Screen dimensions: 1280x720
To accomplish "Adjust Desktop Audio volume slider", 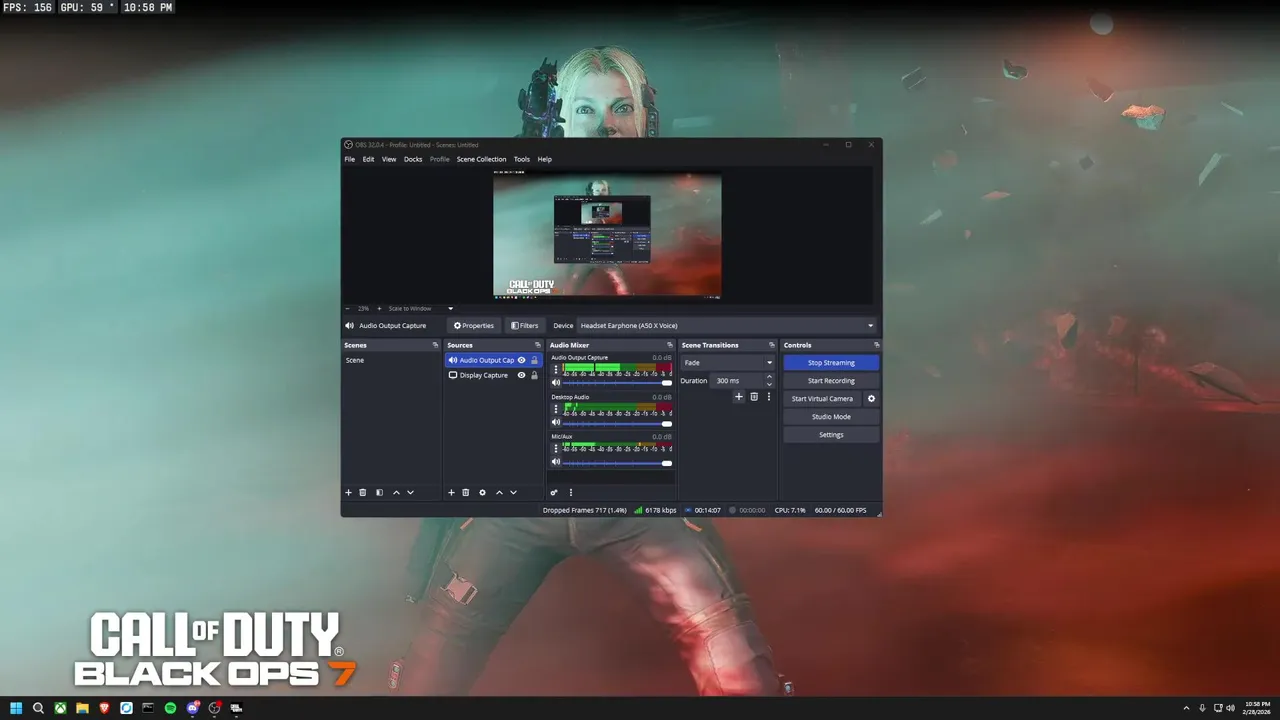I will (x=618, y=423).
